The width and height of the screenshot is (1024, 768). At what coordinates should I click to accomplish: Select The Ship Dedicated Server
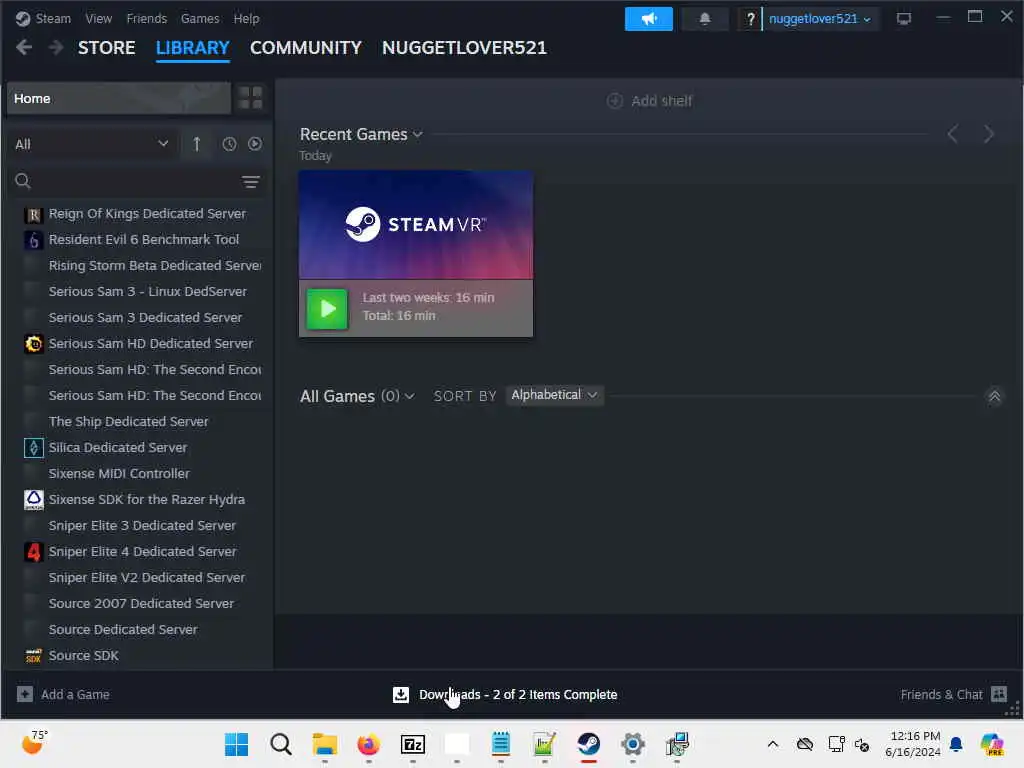pyautogui.click(x=137, y=421)
